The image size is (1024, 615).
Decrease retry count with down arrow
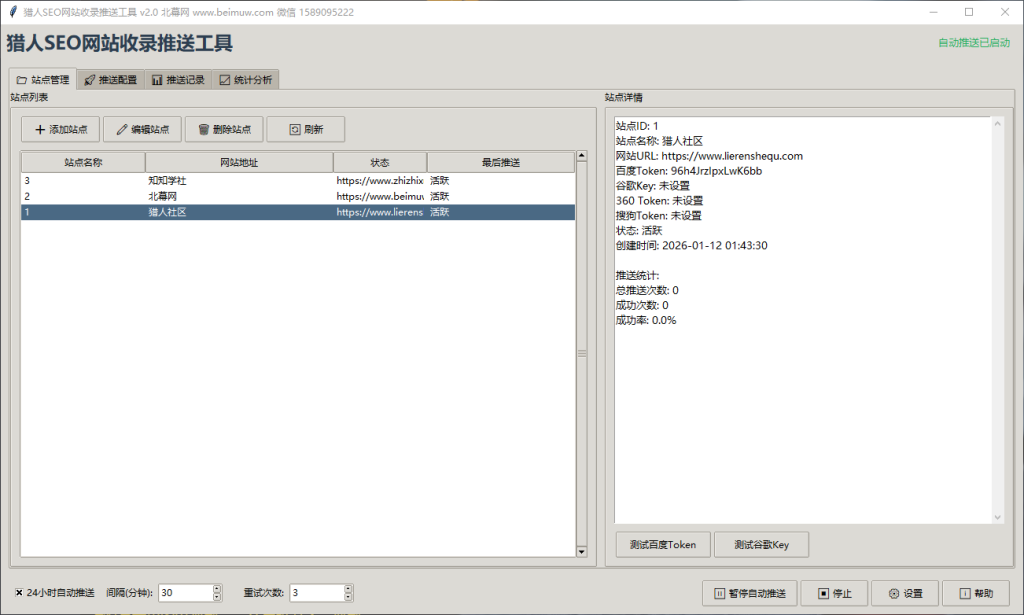(x=348, y=597)
